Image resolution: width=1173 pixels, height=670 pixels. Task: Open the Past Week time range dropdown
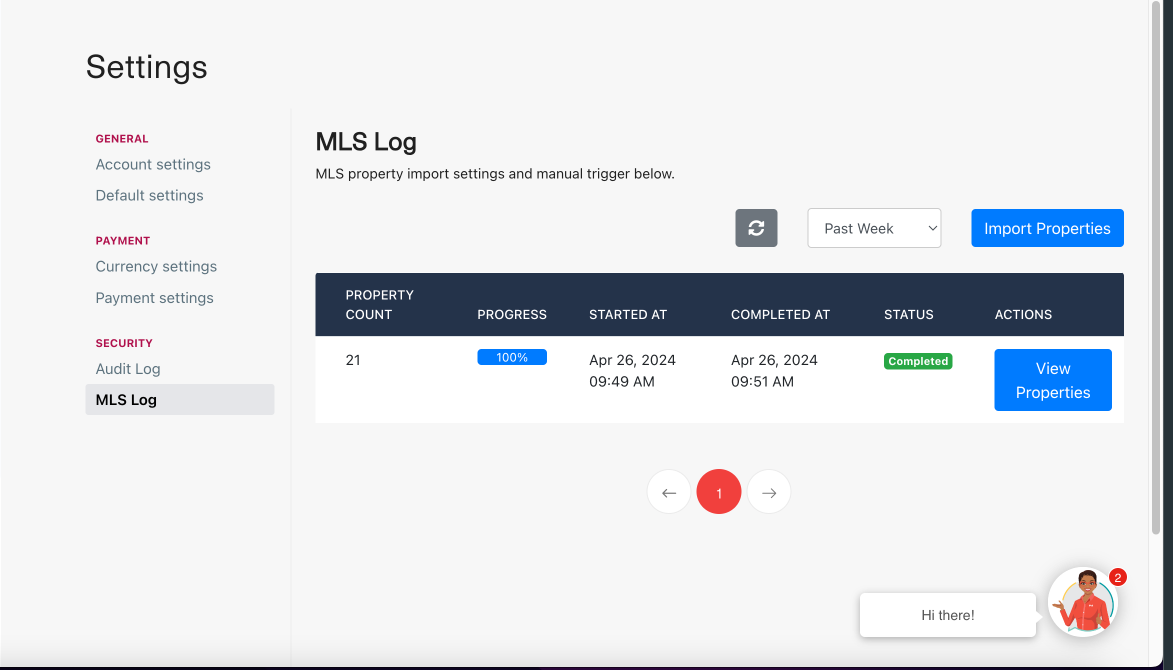point(874,228)
